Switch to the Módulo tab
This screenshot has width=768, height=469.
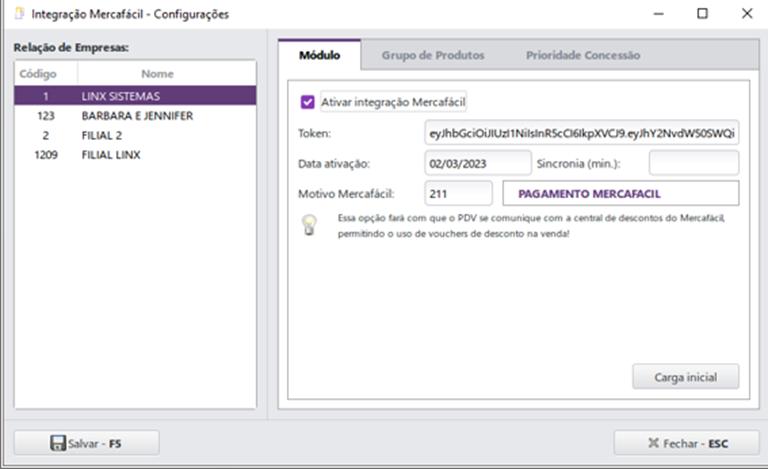(x=320, y=55)
